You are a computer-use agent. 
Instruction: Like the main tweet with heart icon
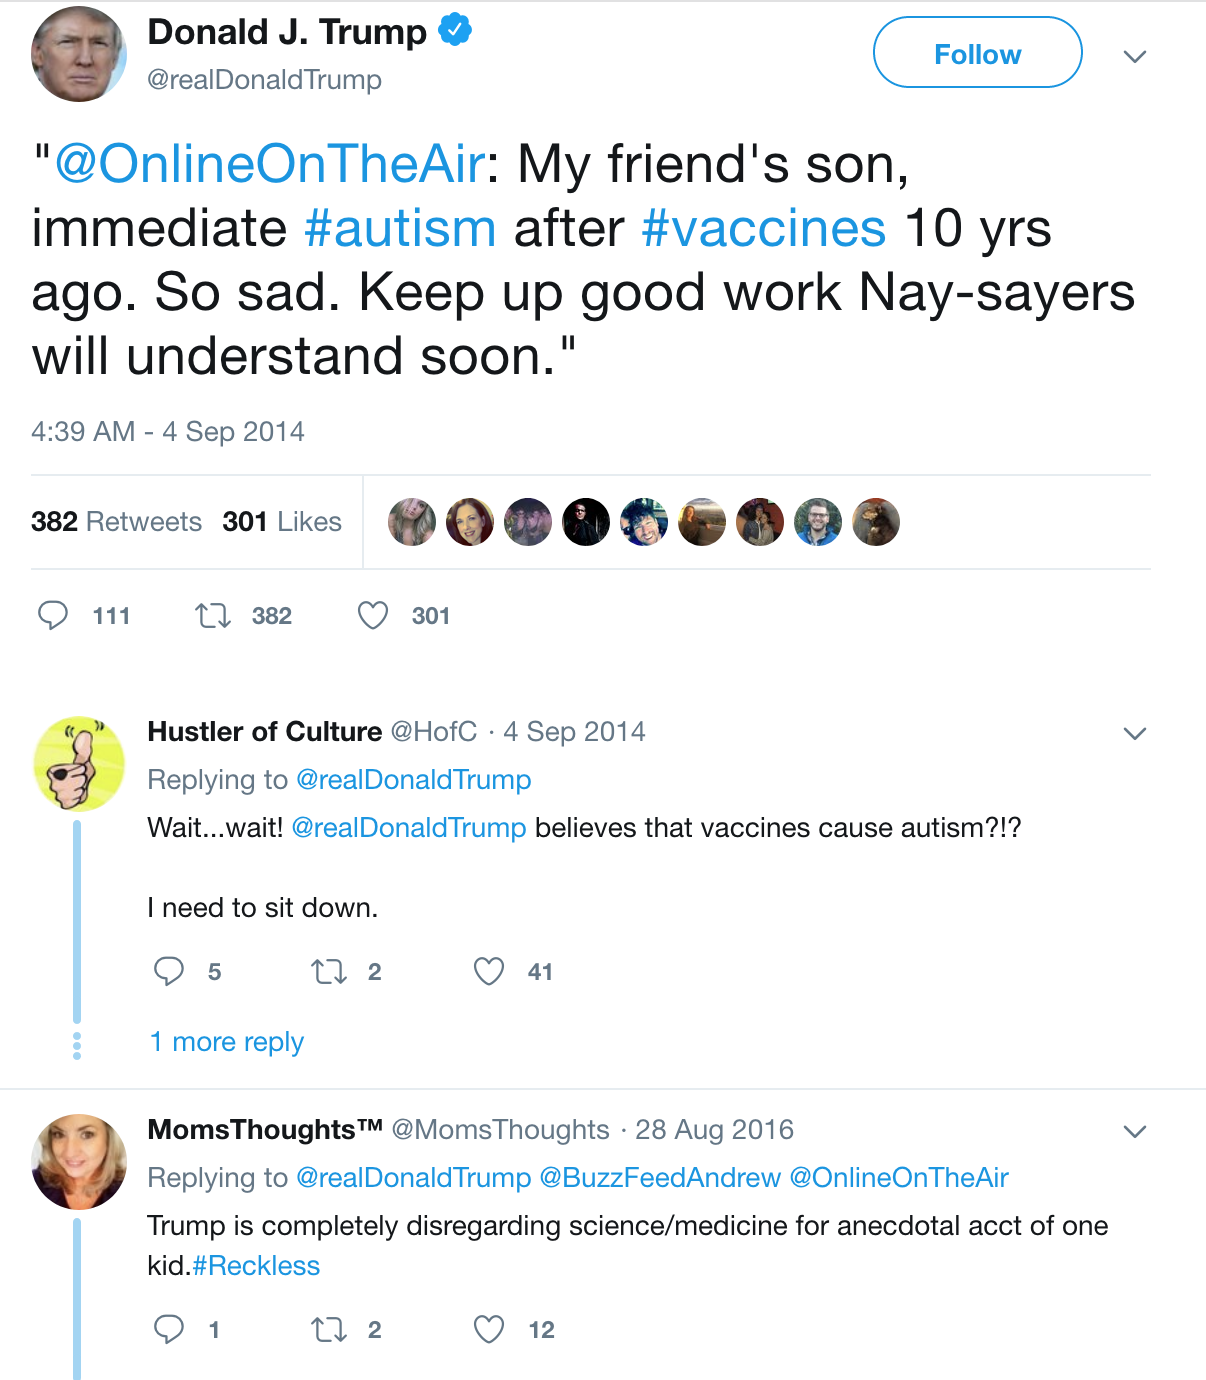(x=373, y=615)
